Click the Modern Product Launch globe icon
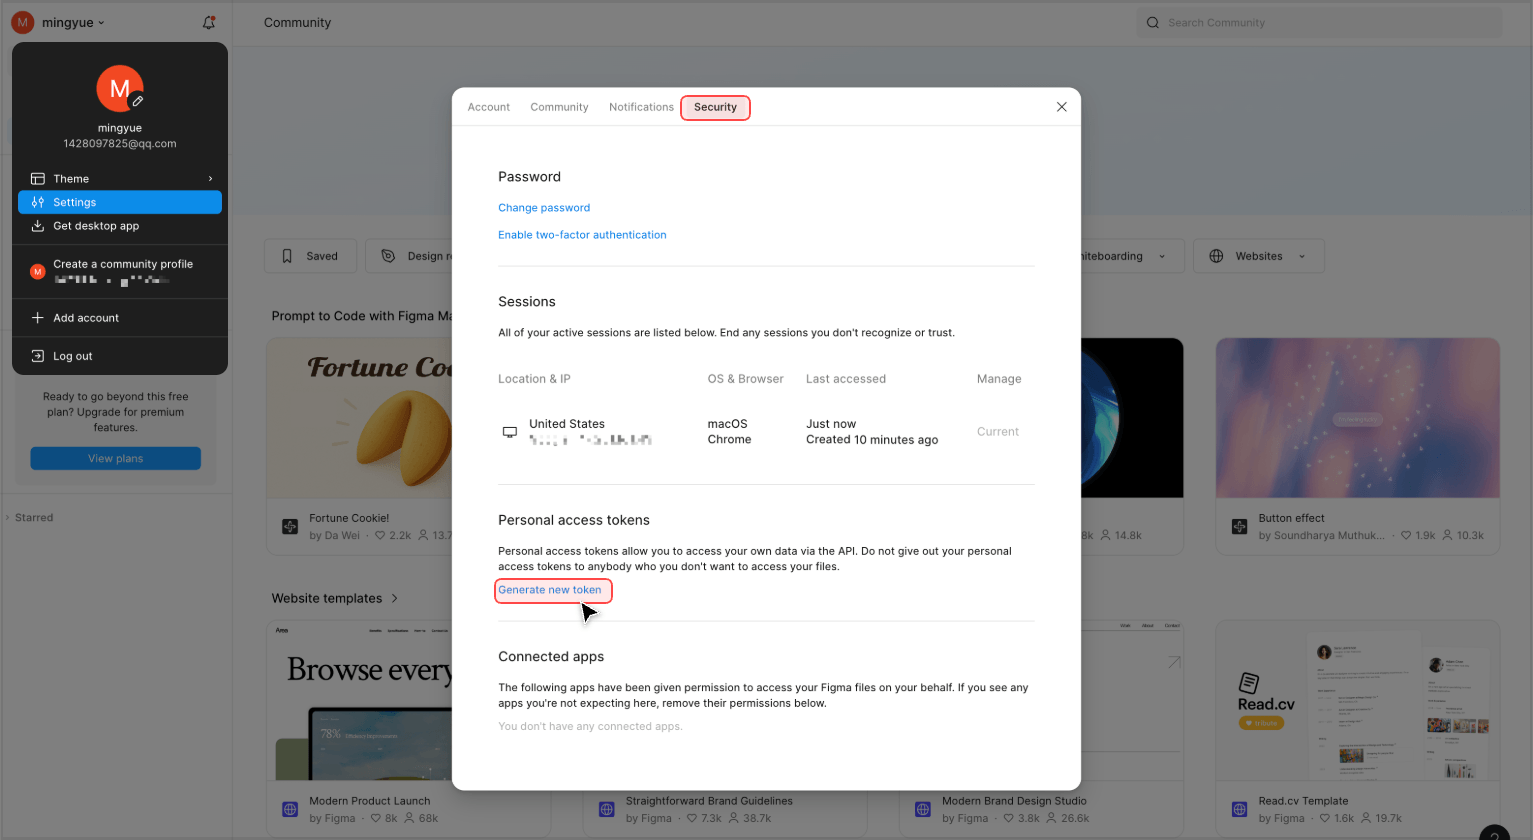The height and width of the screenshot is (840, 1533). click(290, 809)
